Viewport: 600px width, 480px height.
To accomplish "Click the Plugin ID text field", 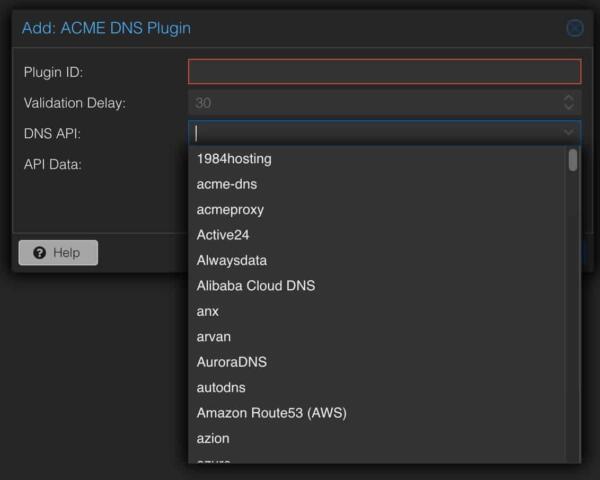I will [x=384, y=72].
